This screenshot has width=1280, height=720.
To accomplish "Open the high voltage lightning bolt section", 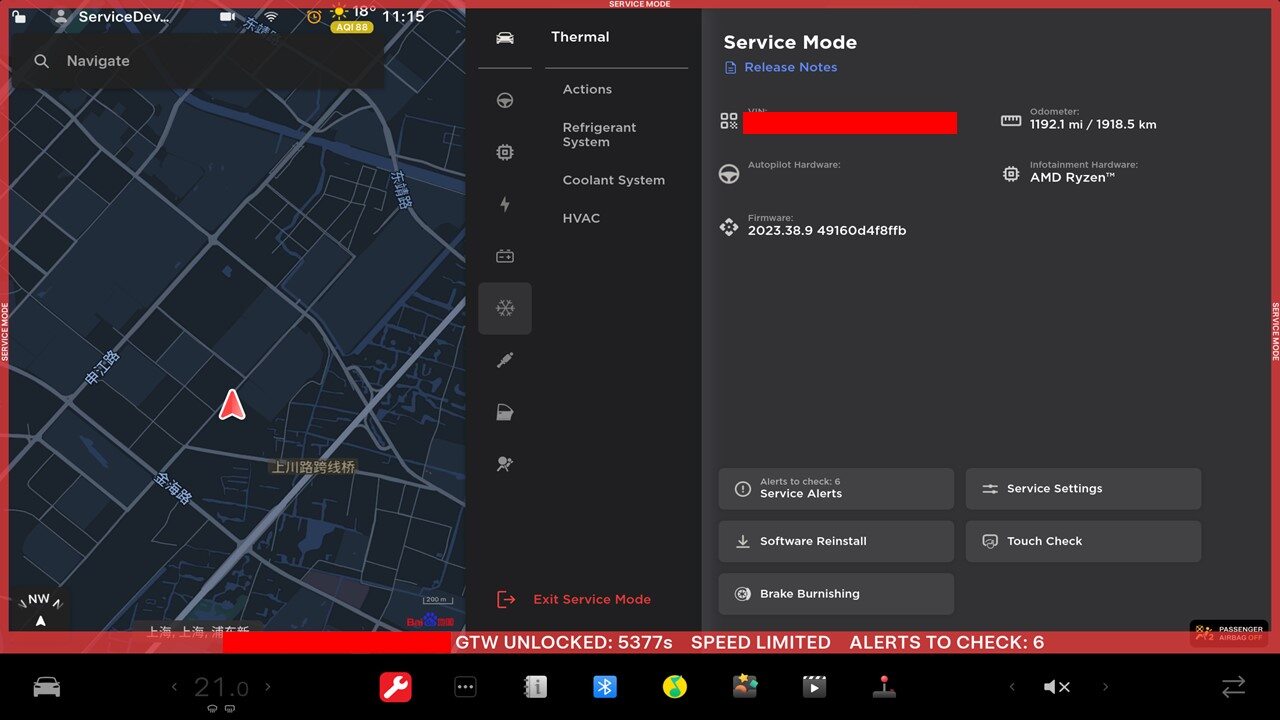I will pyautogui.click(x=505, y=205).
